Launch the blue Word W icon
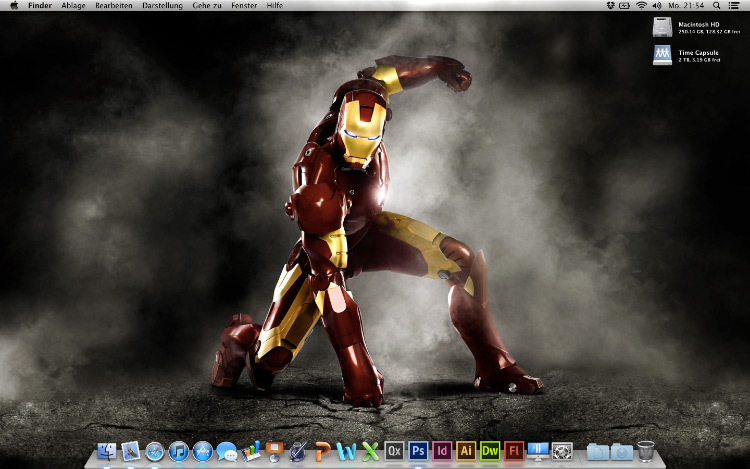This screenshot has height=469, width=750. 346,451
